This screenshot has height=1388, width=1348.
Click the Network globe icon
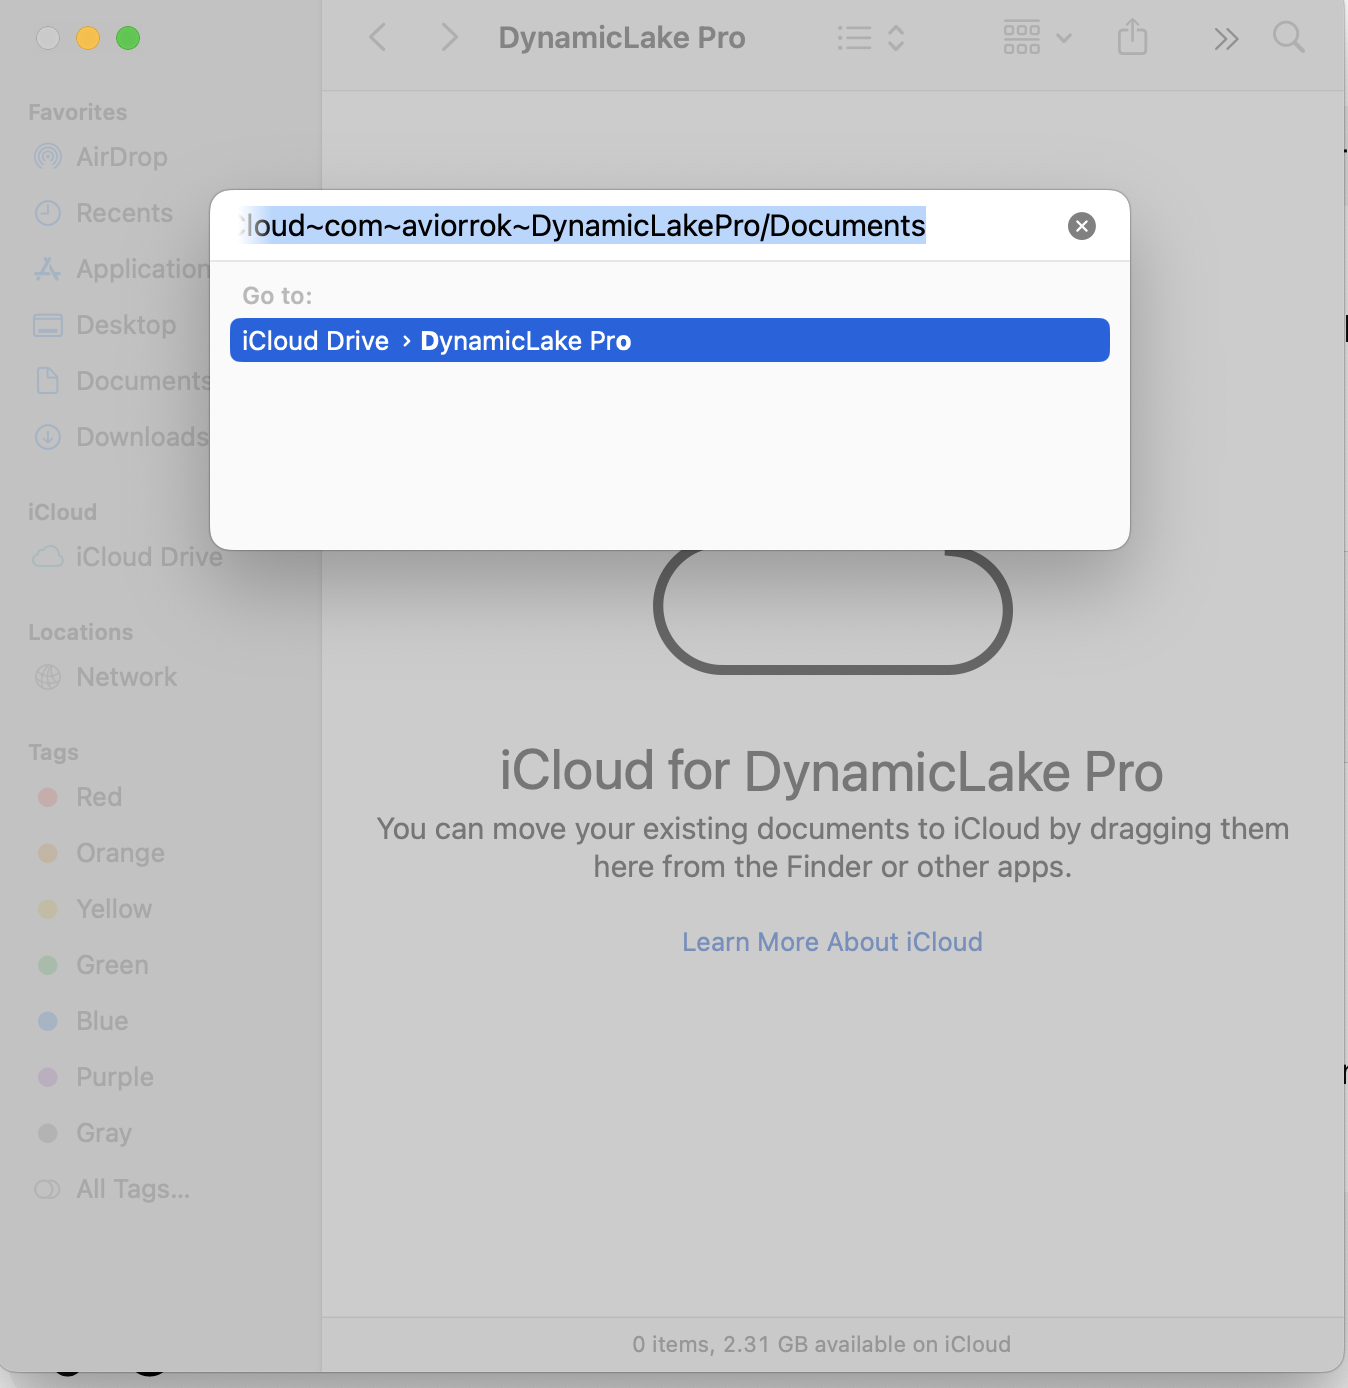48,677
